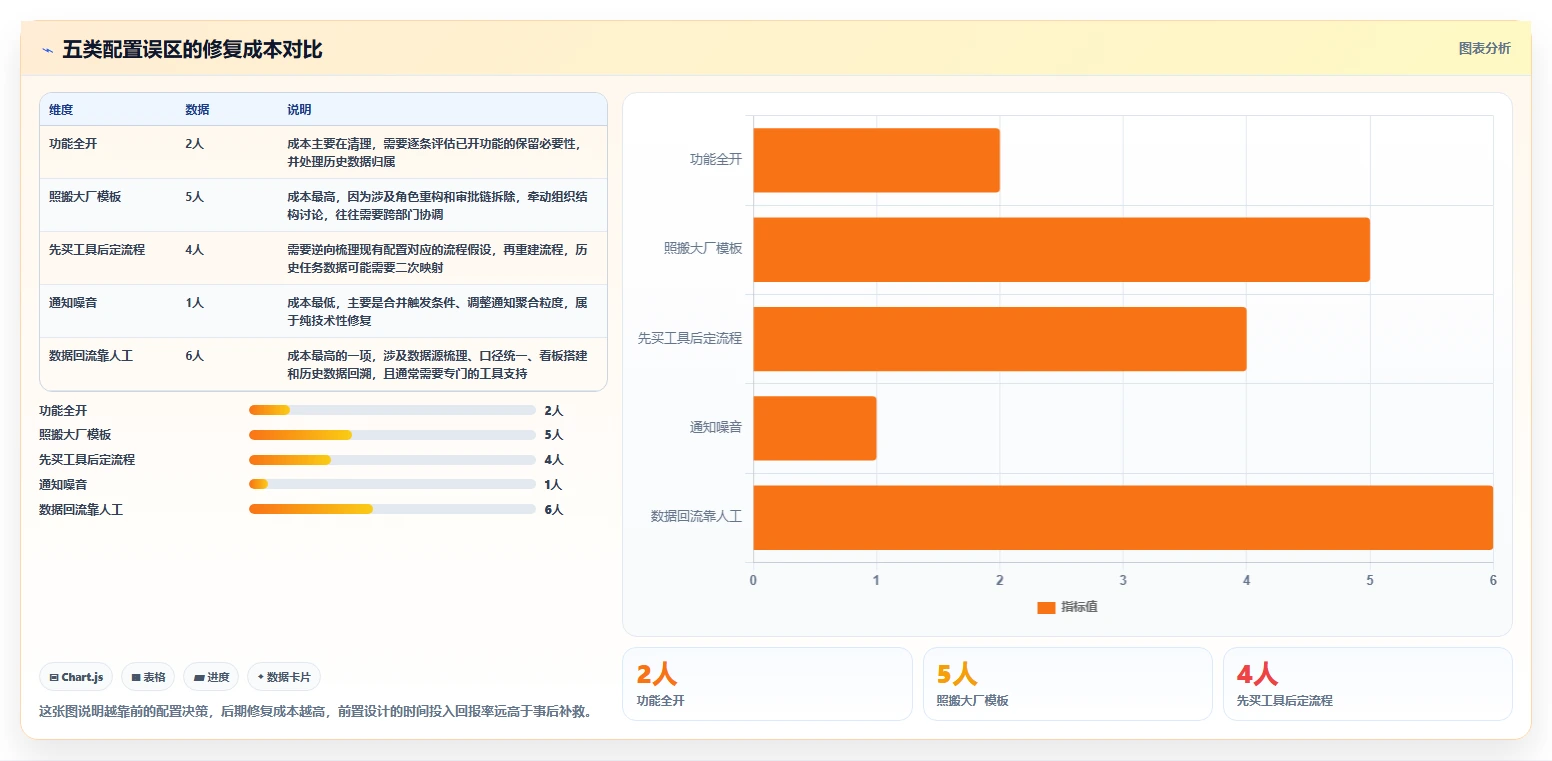Click the 先买工具后定流程 y-axis label in chart
This screenshot has height=761, width=1552.
[690, 339]
